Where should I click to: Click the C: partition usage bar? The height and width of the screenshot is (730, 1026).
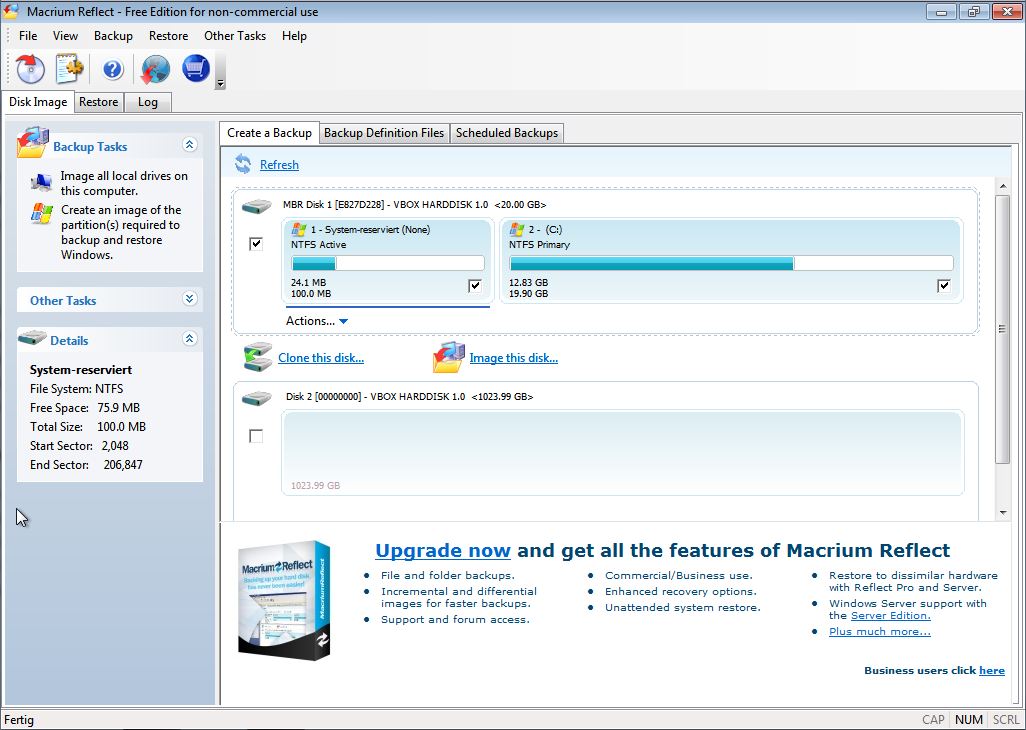tap(730, 263)
